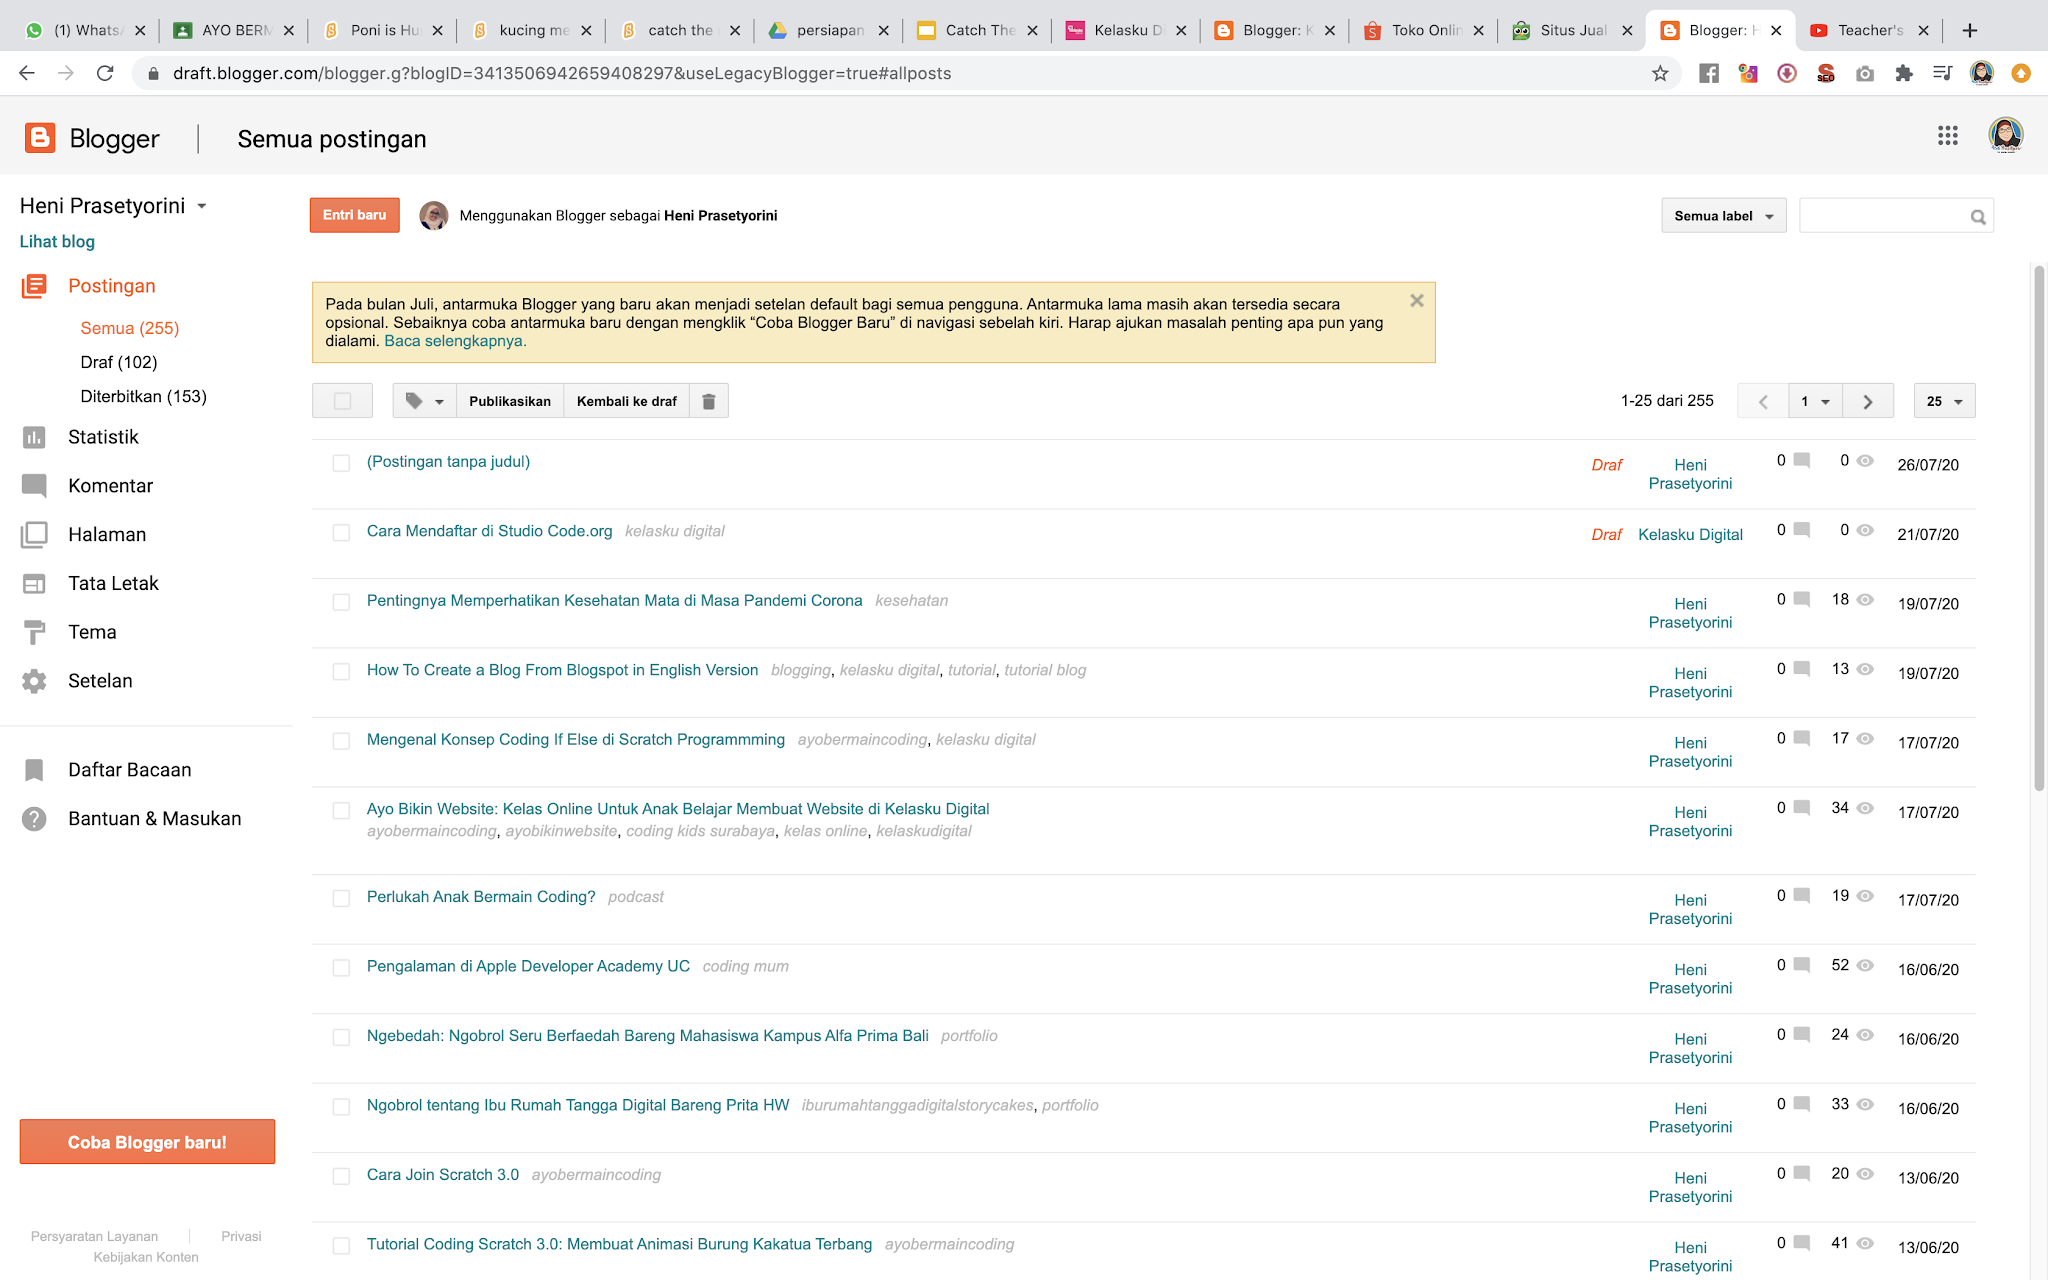The image size is (2048, 1280).
Task: Click the Bantuan & Masukan question icon
Action: click(x=34, y=819)
